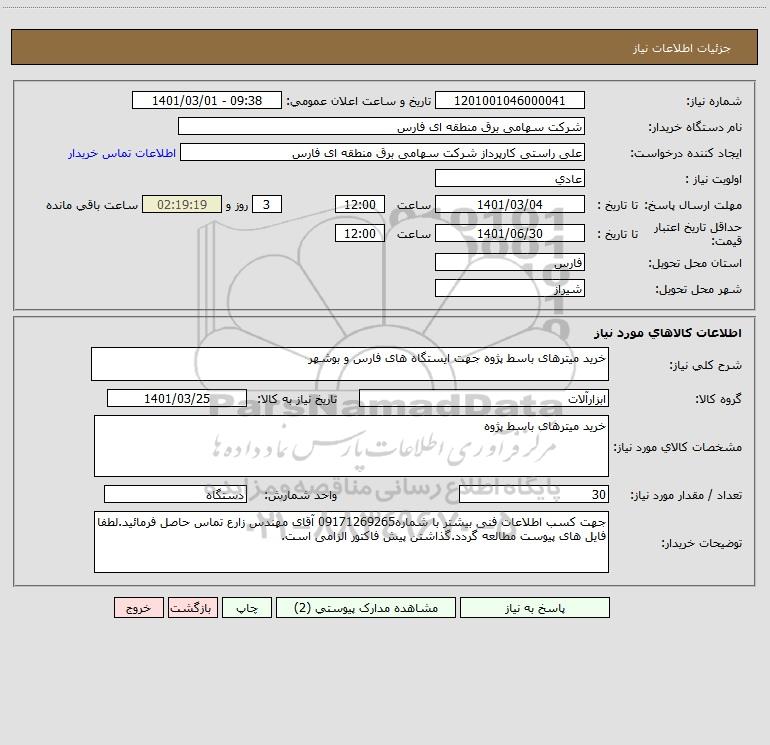Click the مشخصات کالای مورد نیاز label
The height and width of the screenshot is (745, 770).
(678, 447)
